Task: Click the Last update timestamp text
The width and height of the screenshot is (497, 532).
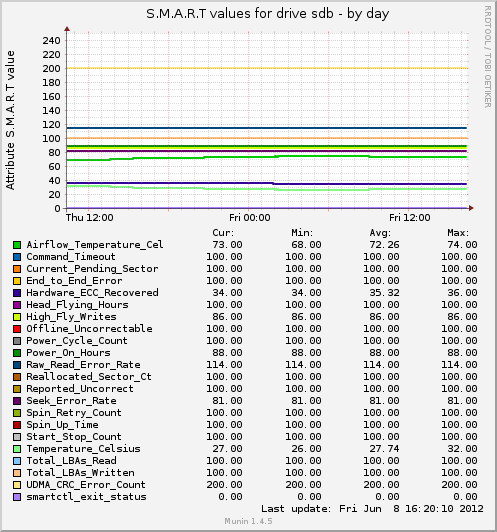Action: point(372,509)
